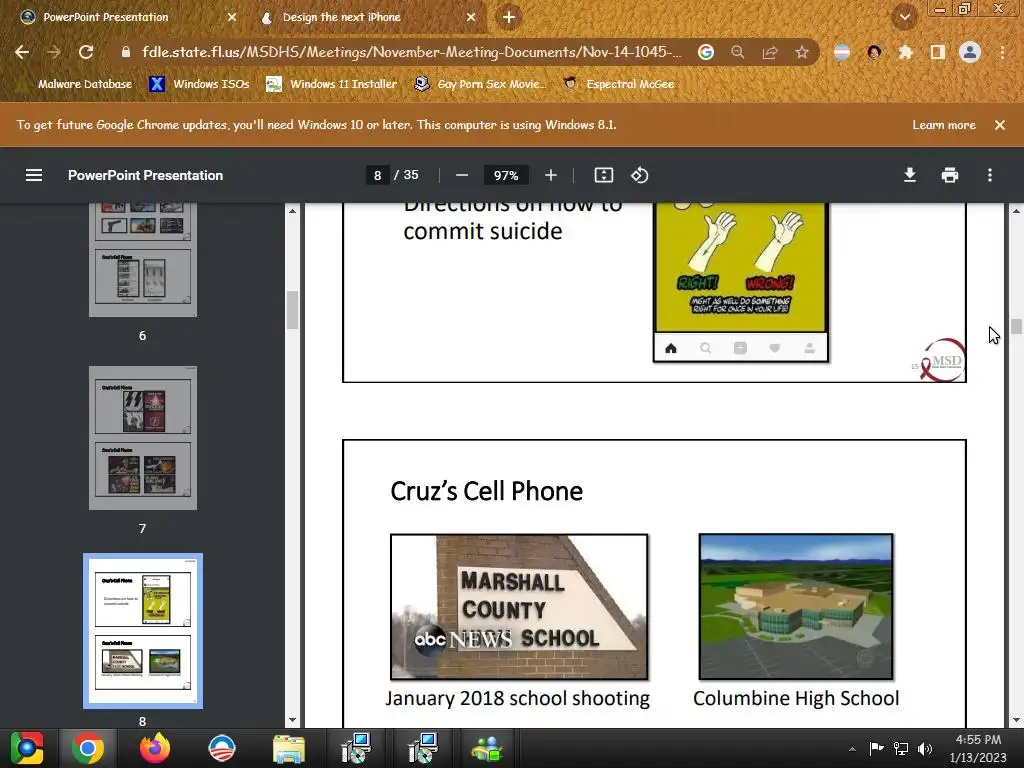Open Firefox from the taskbar

pos(155,748)
